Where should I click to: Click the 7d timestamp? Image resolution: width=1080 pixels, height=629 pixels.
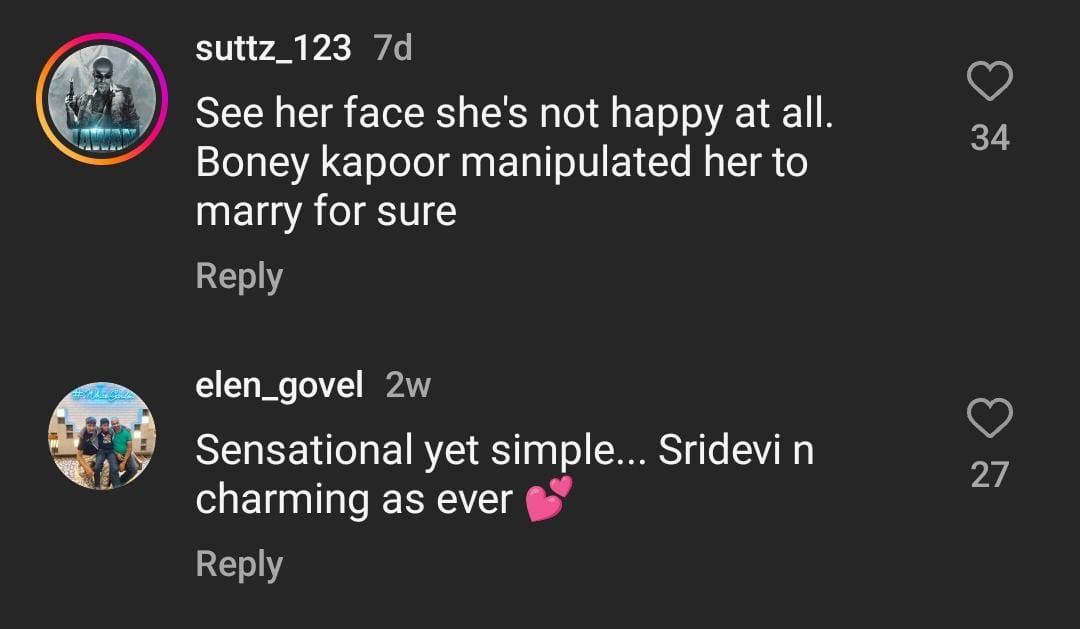[x=392, y=47]
